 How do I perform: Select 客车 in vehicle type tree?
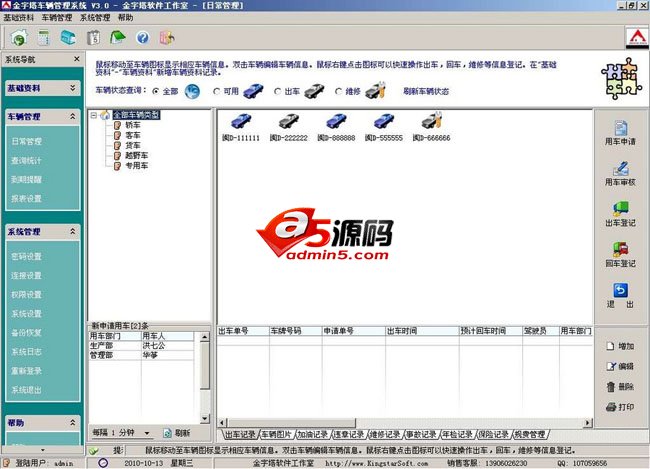(x=133, y=135)
